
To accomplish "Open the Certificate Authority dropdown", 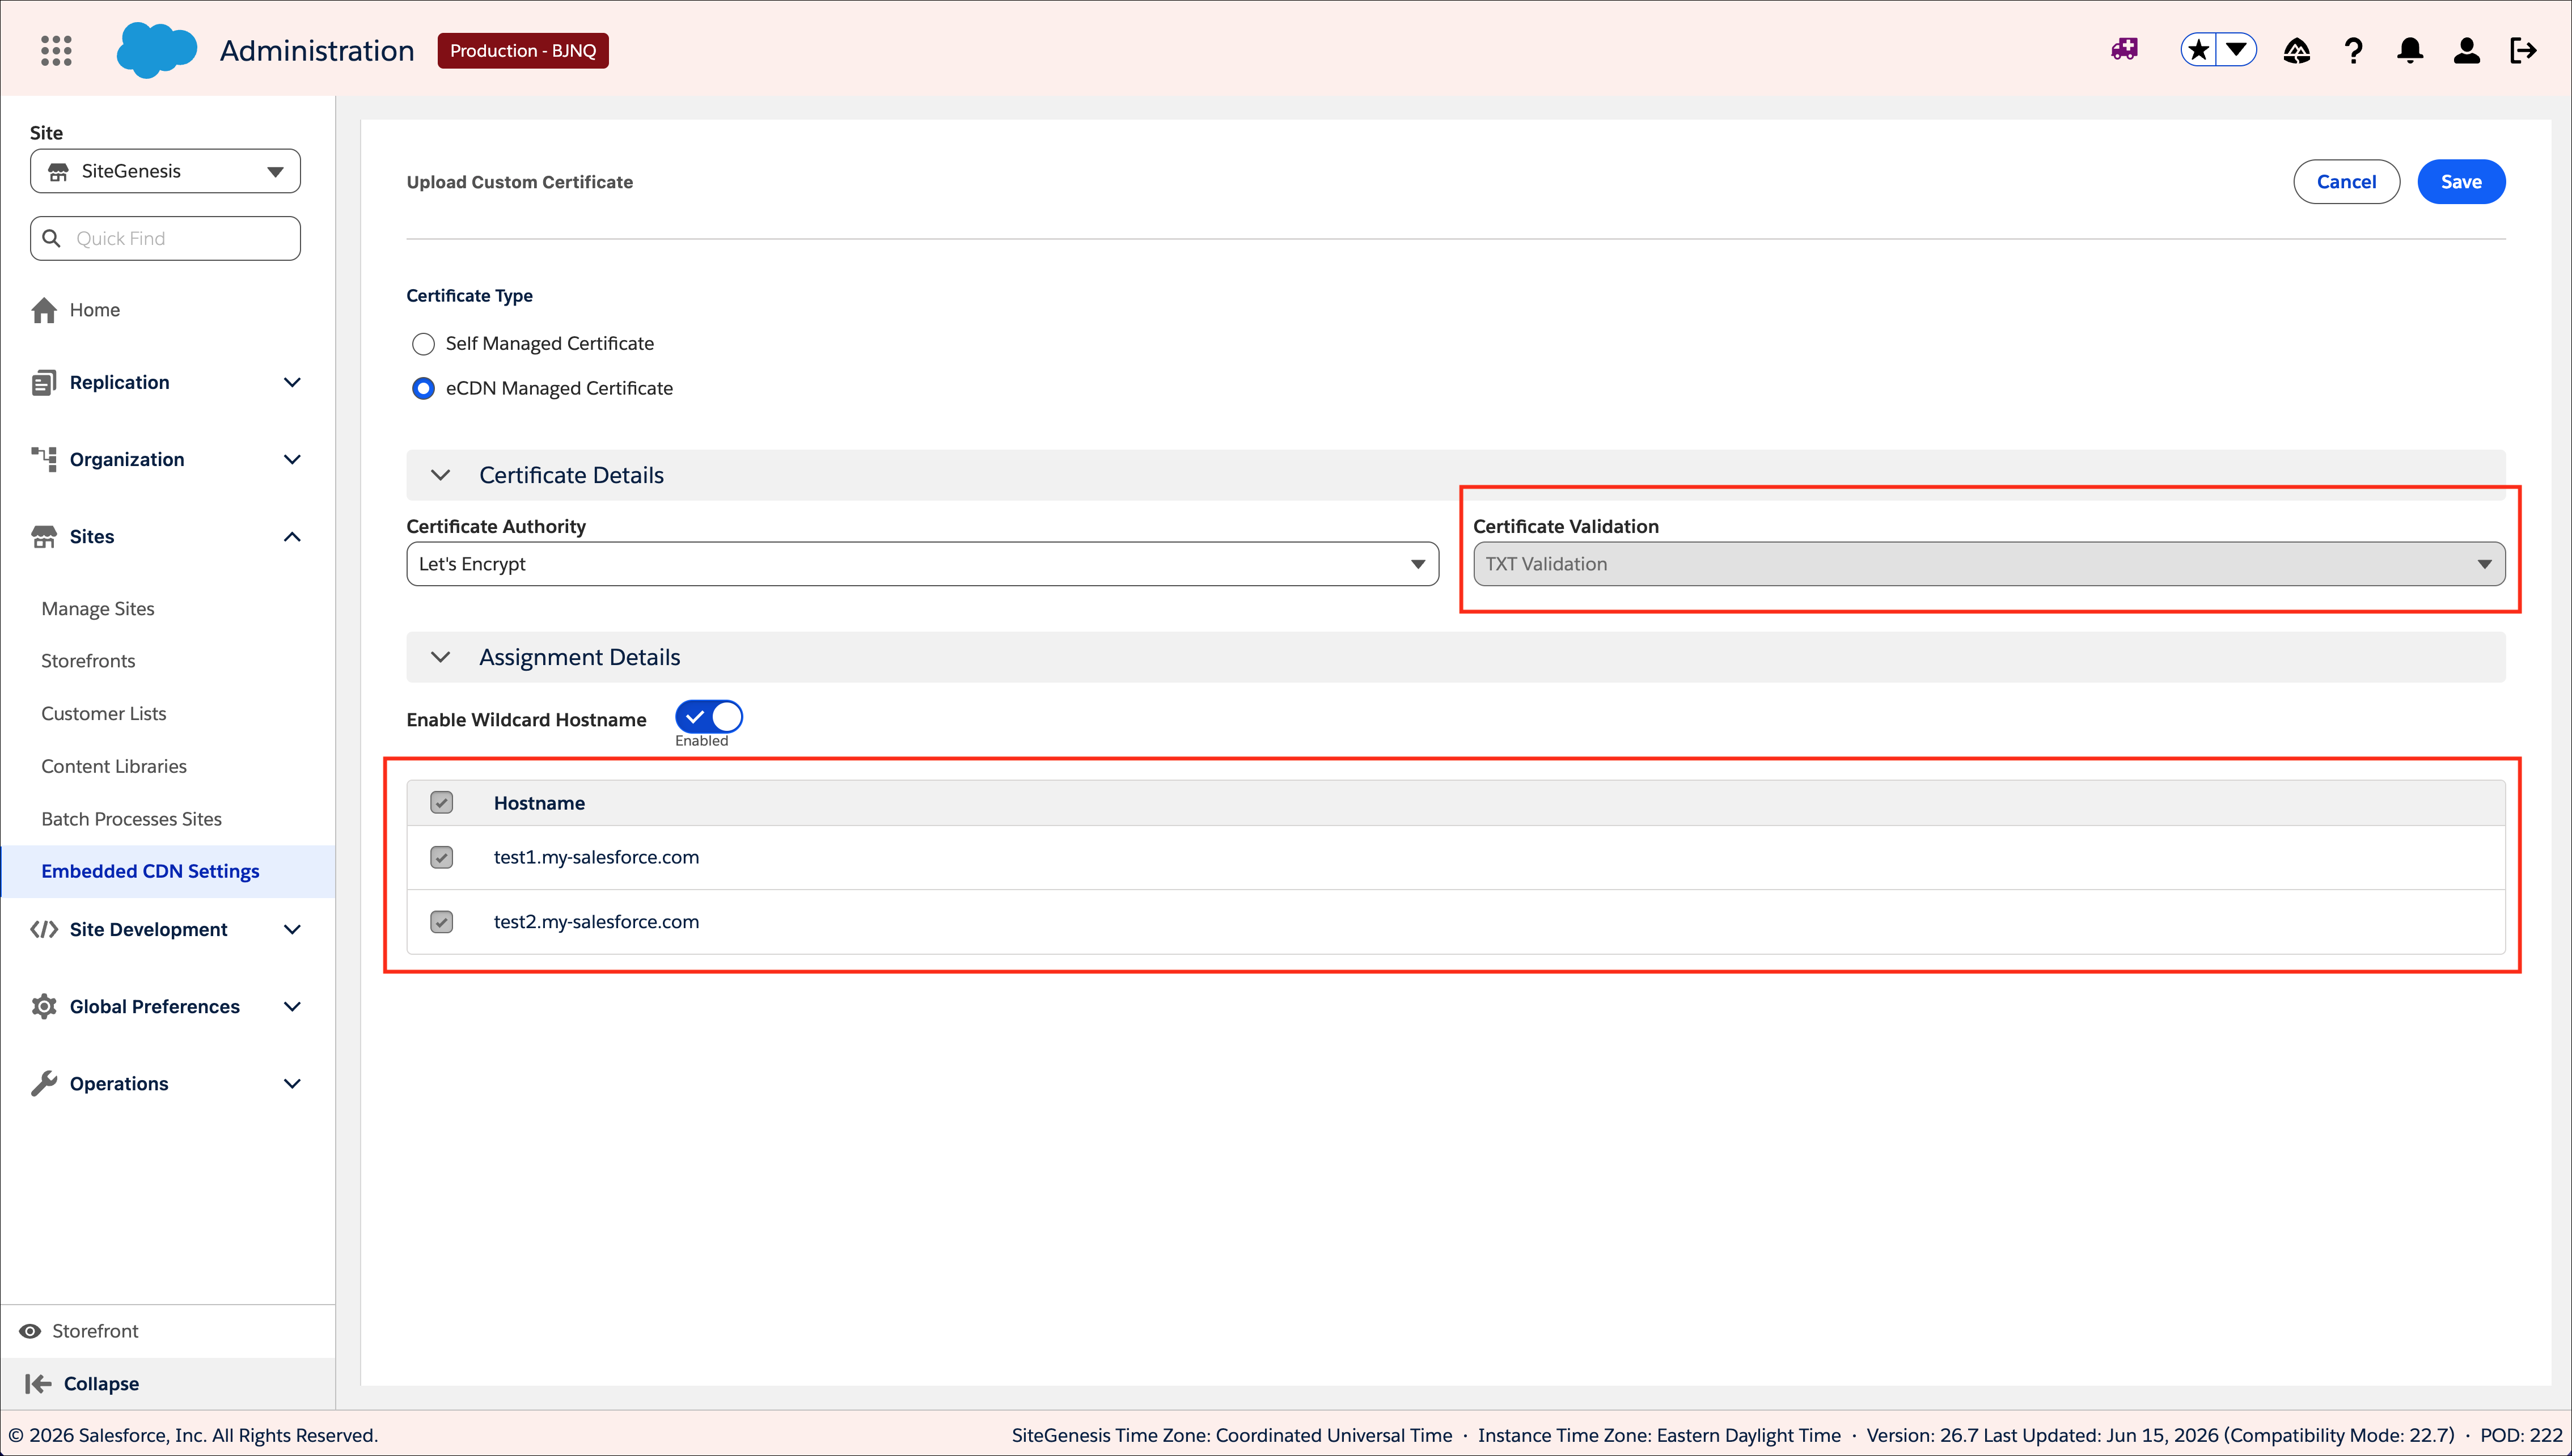I will point(922,564).
